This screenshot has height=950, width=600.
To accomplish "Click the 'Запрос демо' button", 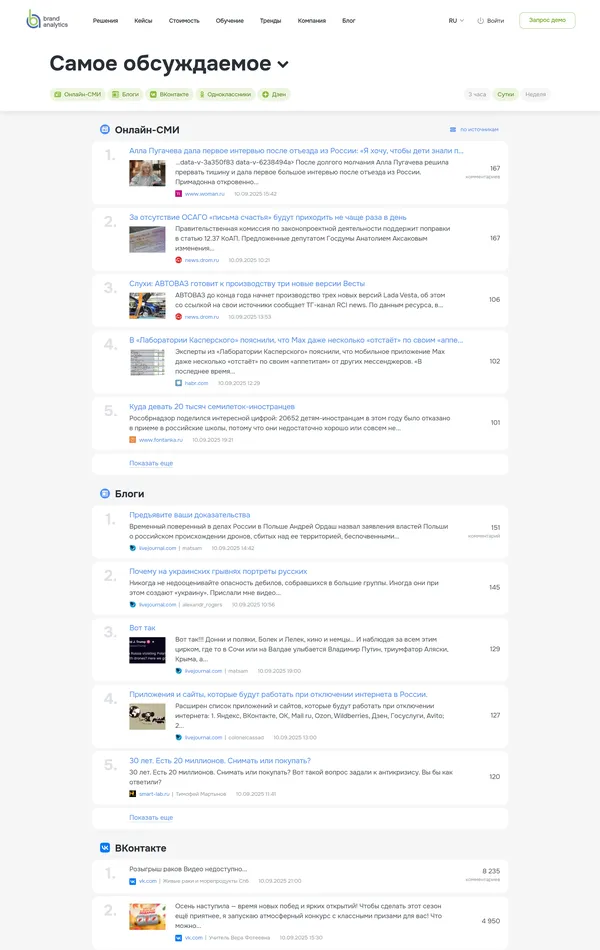I will tap(547, 20).
